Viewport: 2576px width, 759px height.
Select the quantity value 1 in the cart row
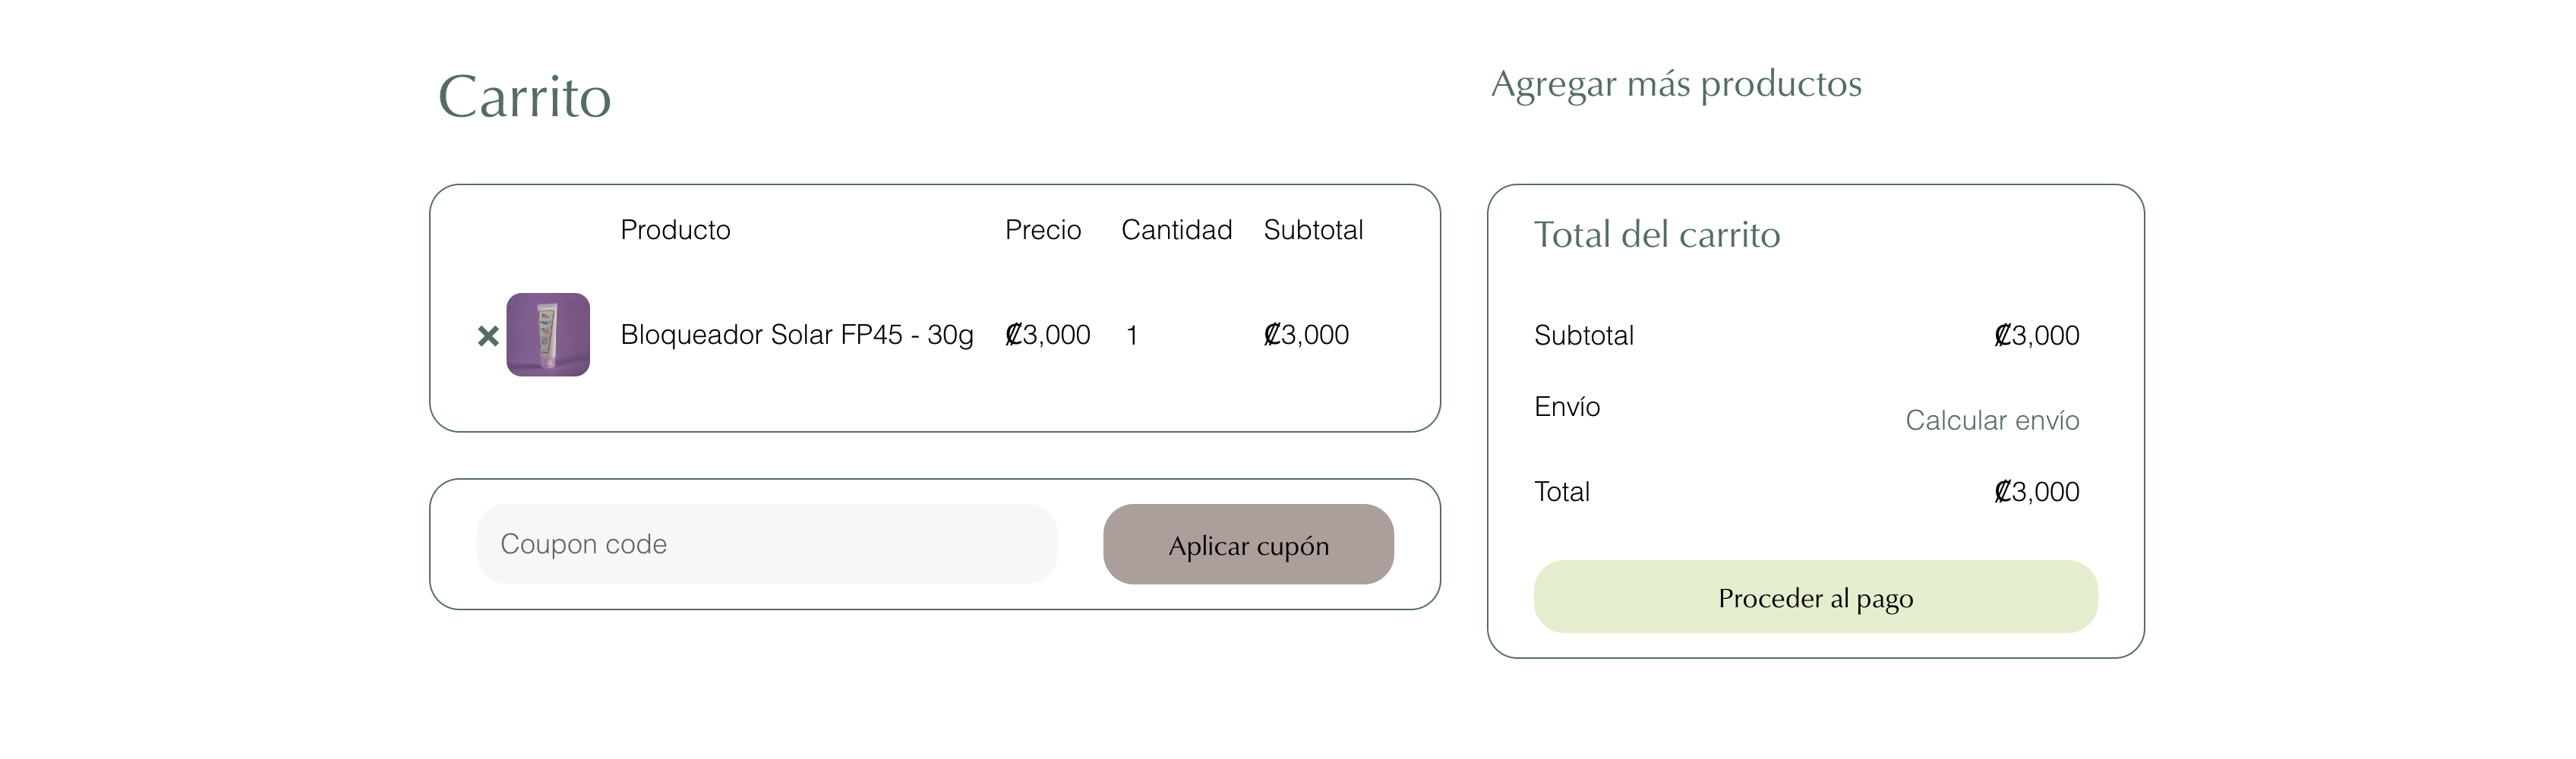click(x=1132, y=336)
